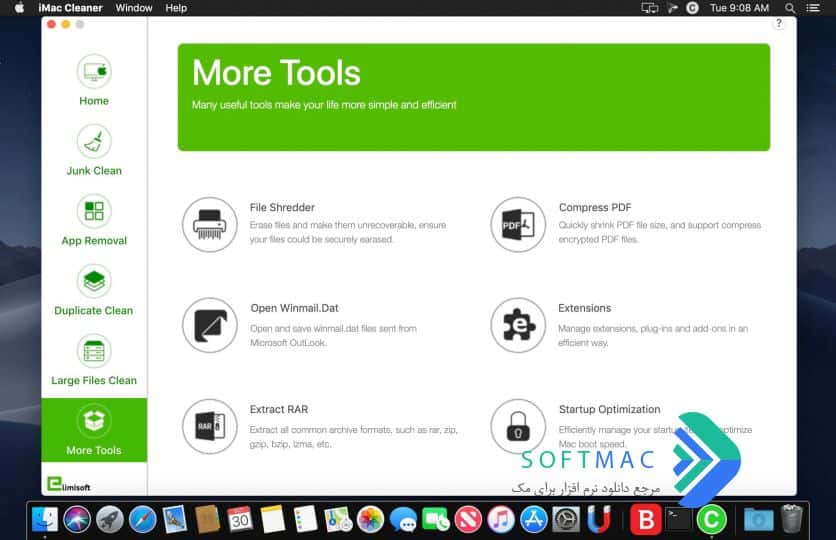Screen dimensions: 836x540
Task: Open Notification Center list icon
Action: (813, 8)
